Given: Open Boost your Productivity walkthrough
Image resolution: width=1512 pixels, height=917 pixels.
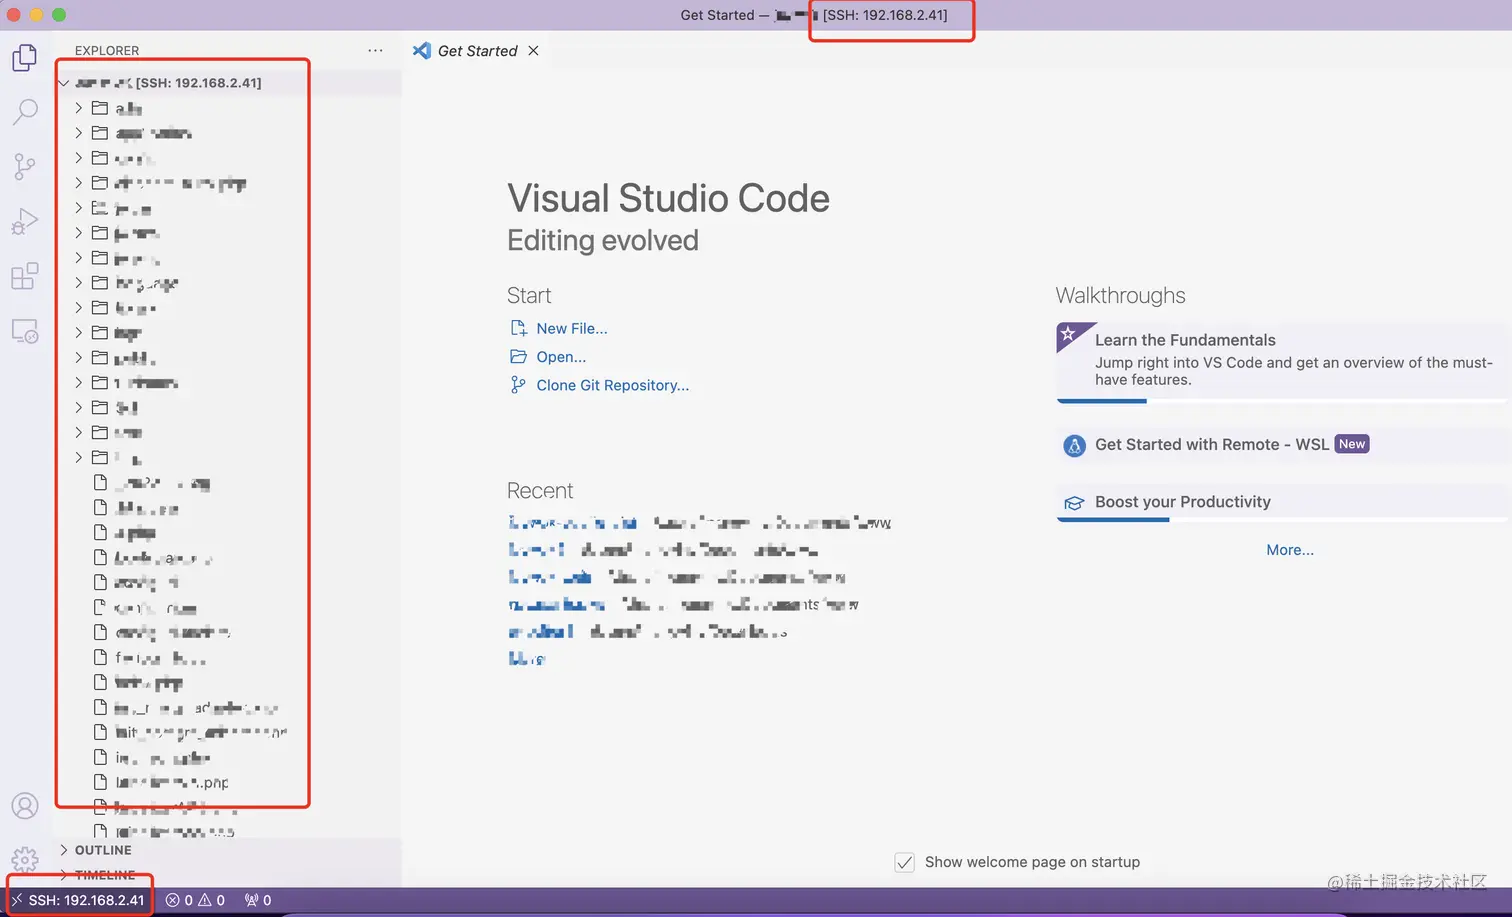Looking at the screenshot, I should point(1281,503).
